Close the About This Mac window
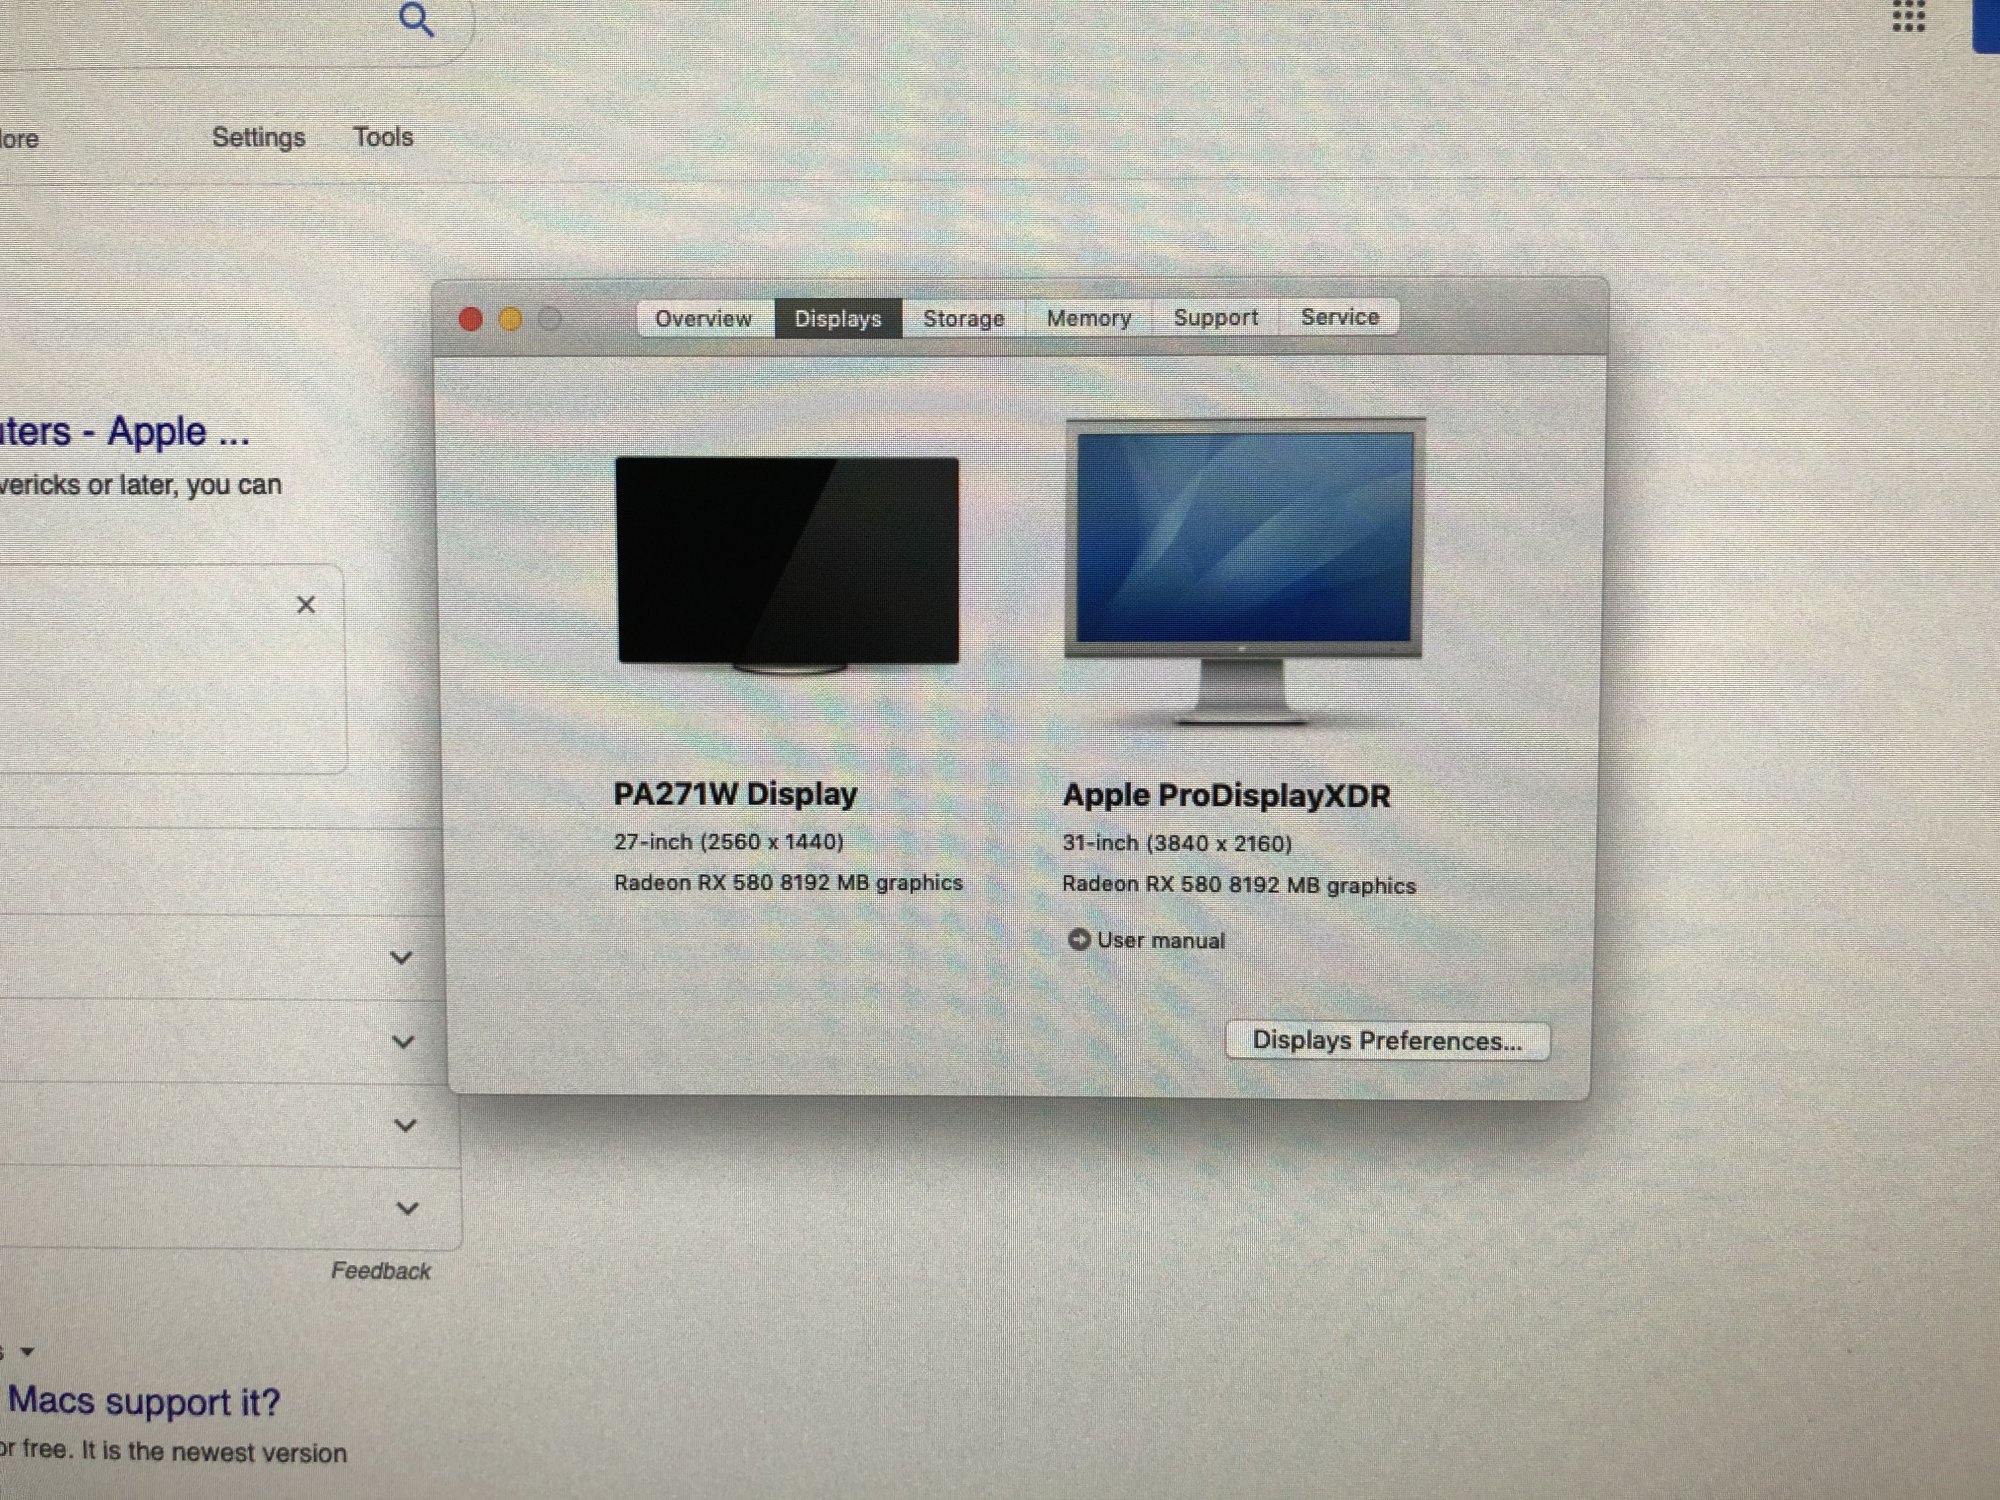The width and height of the screenshot is (2000, 1500). tap(470, 319)
